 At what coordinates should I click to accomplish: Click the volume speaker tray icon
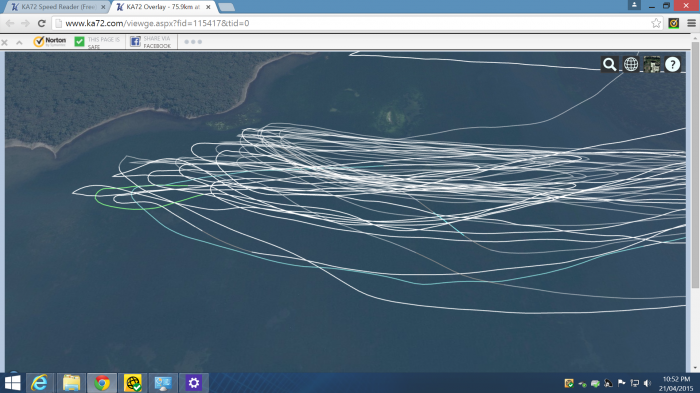648,383
